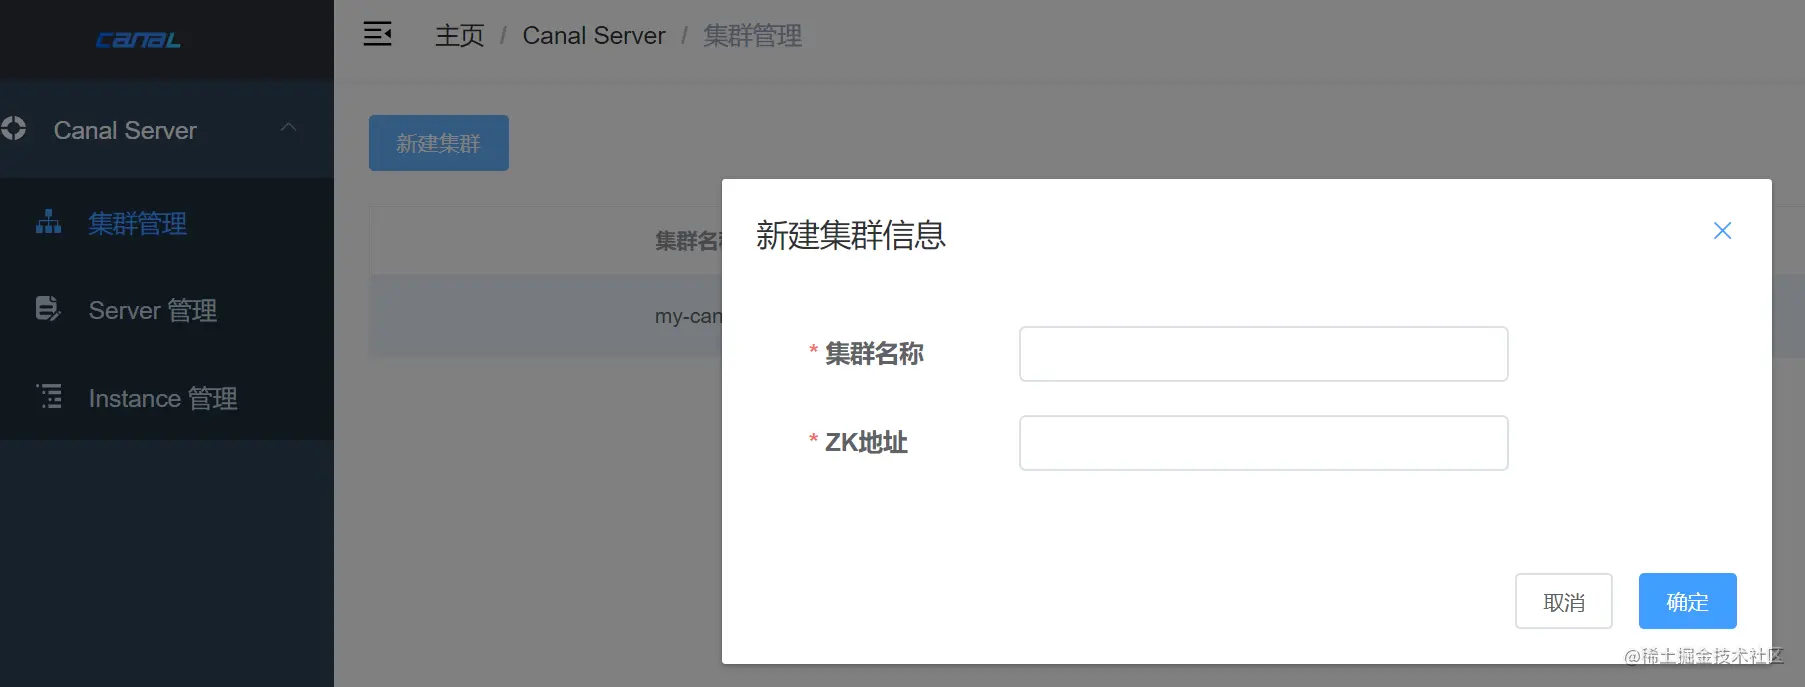Close the 新建集群信息 dialog

pos(1722,231)
